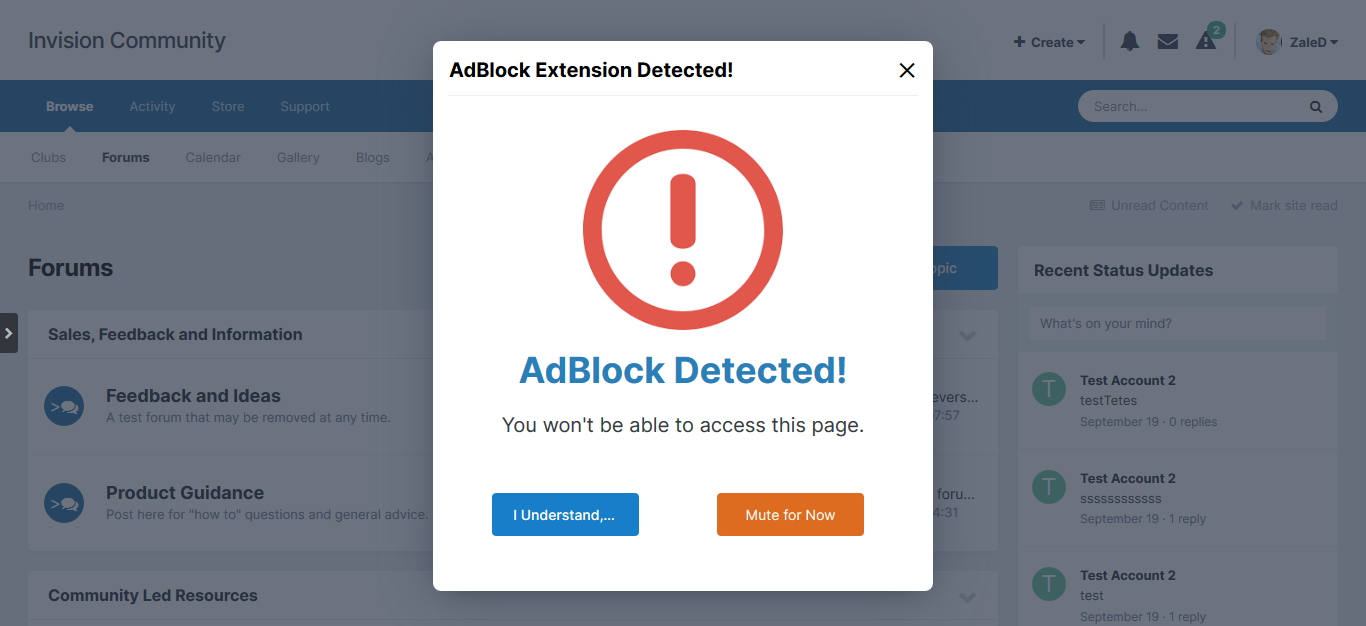Collapse Sales, Feedback and Information category
This screenshot has height=626, width=1366.
(967, 335)
